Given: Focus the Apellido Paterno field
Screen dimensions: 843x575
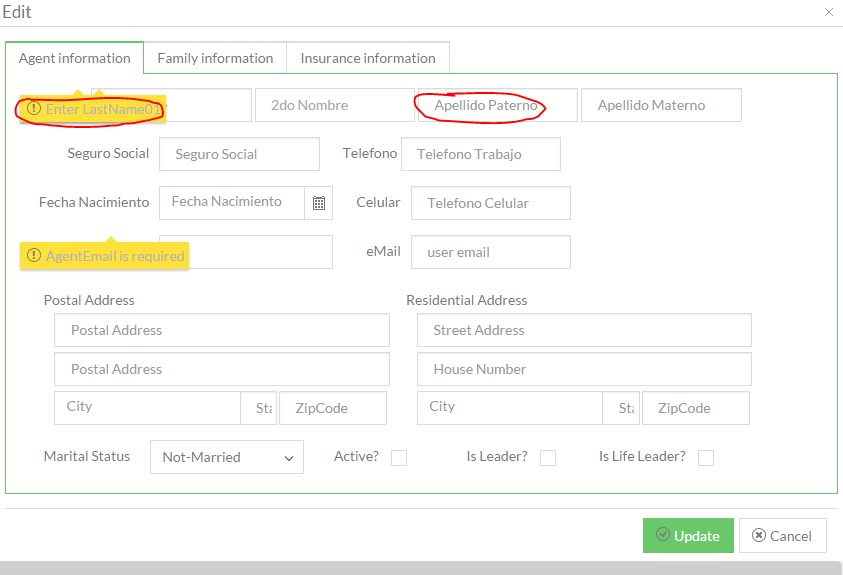Looking at the screenshot, I should 497,105.
